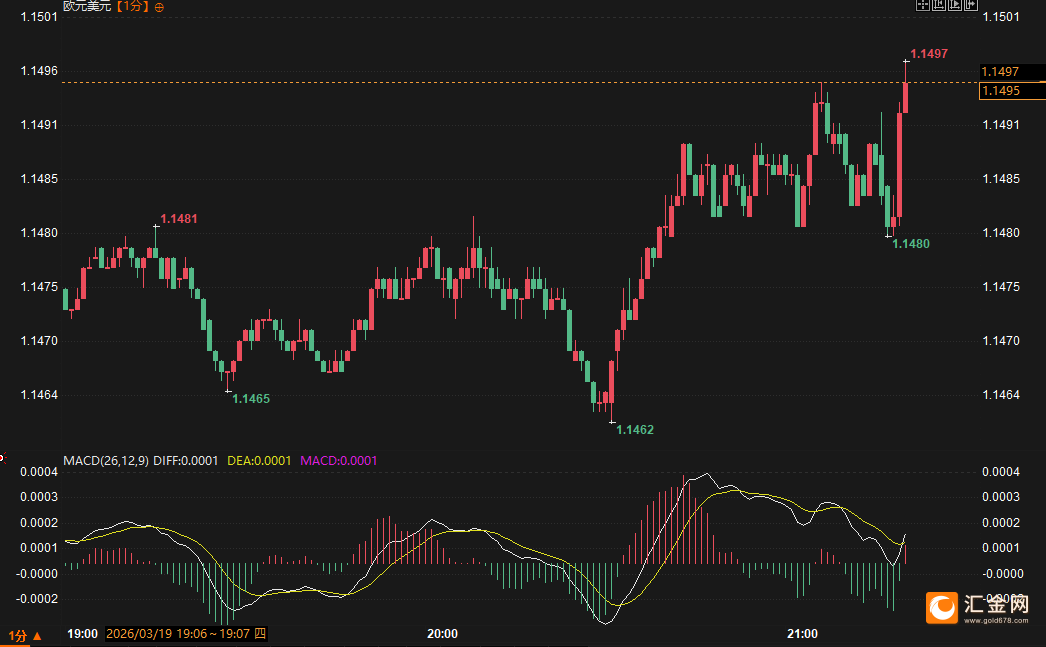Click the jump-to-chart-start icon
Screen dimensions: 1046x647
(939, 5)
